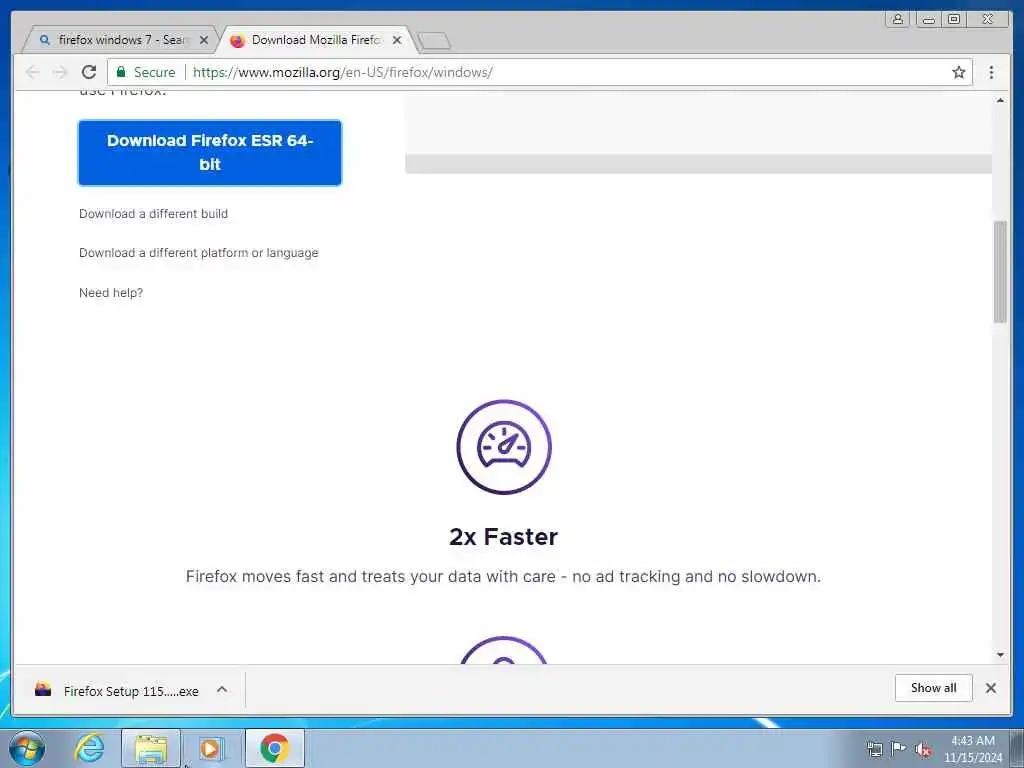The image size is (1024, 768).
Task: Click the browser back arrow
Action: tap(33, 72)
